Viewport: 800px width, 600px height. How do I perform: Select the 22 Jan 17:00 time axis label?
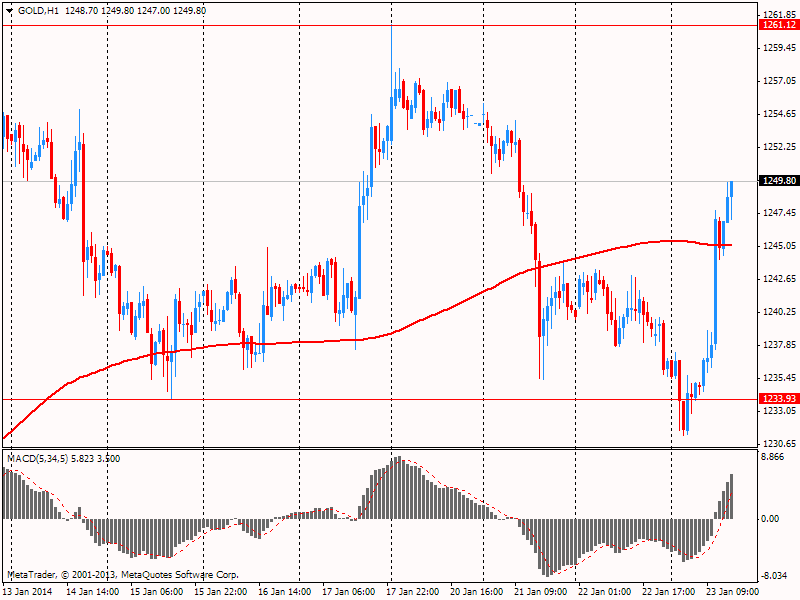point(669,592)
